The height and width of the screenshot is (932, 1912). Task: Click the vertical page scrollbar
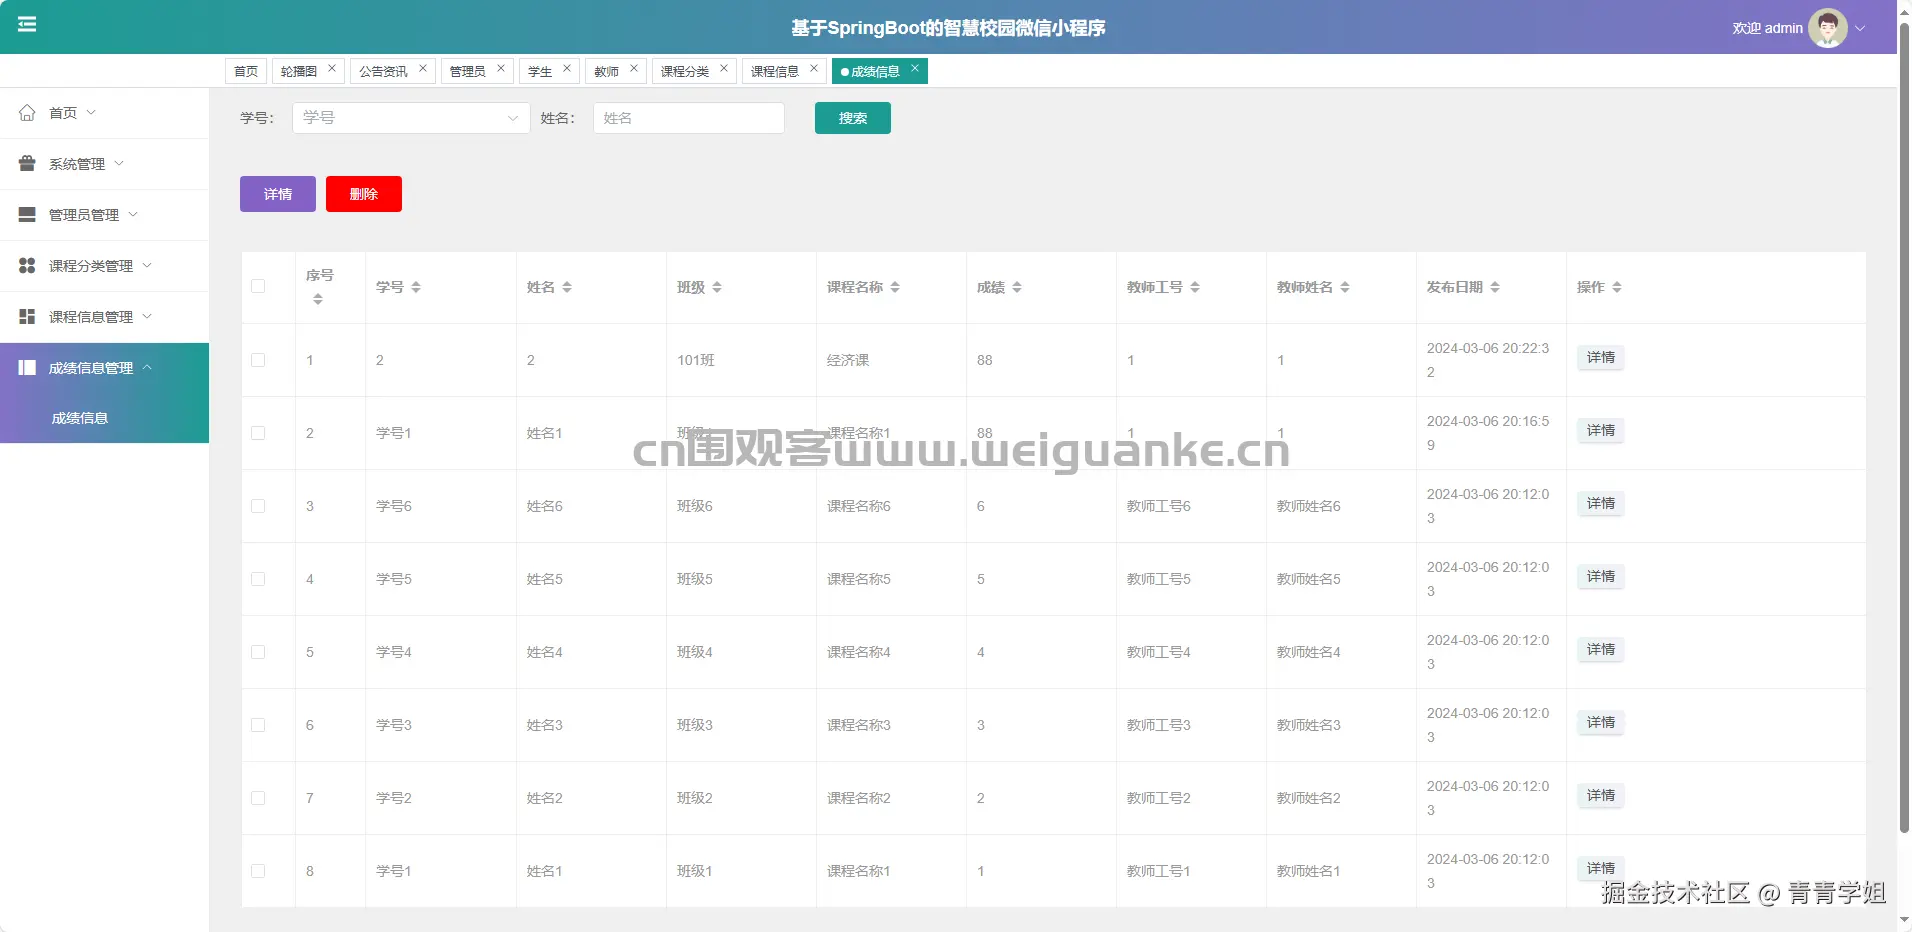point(1904,430)
